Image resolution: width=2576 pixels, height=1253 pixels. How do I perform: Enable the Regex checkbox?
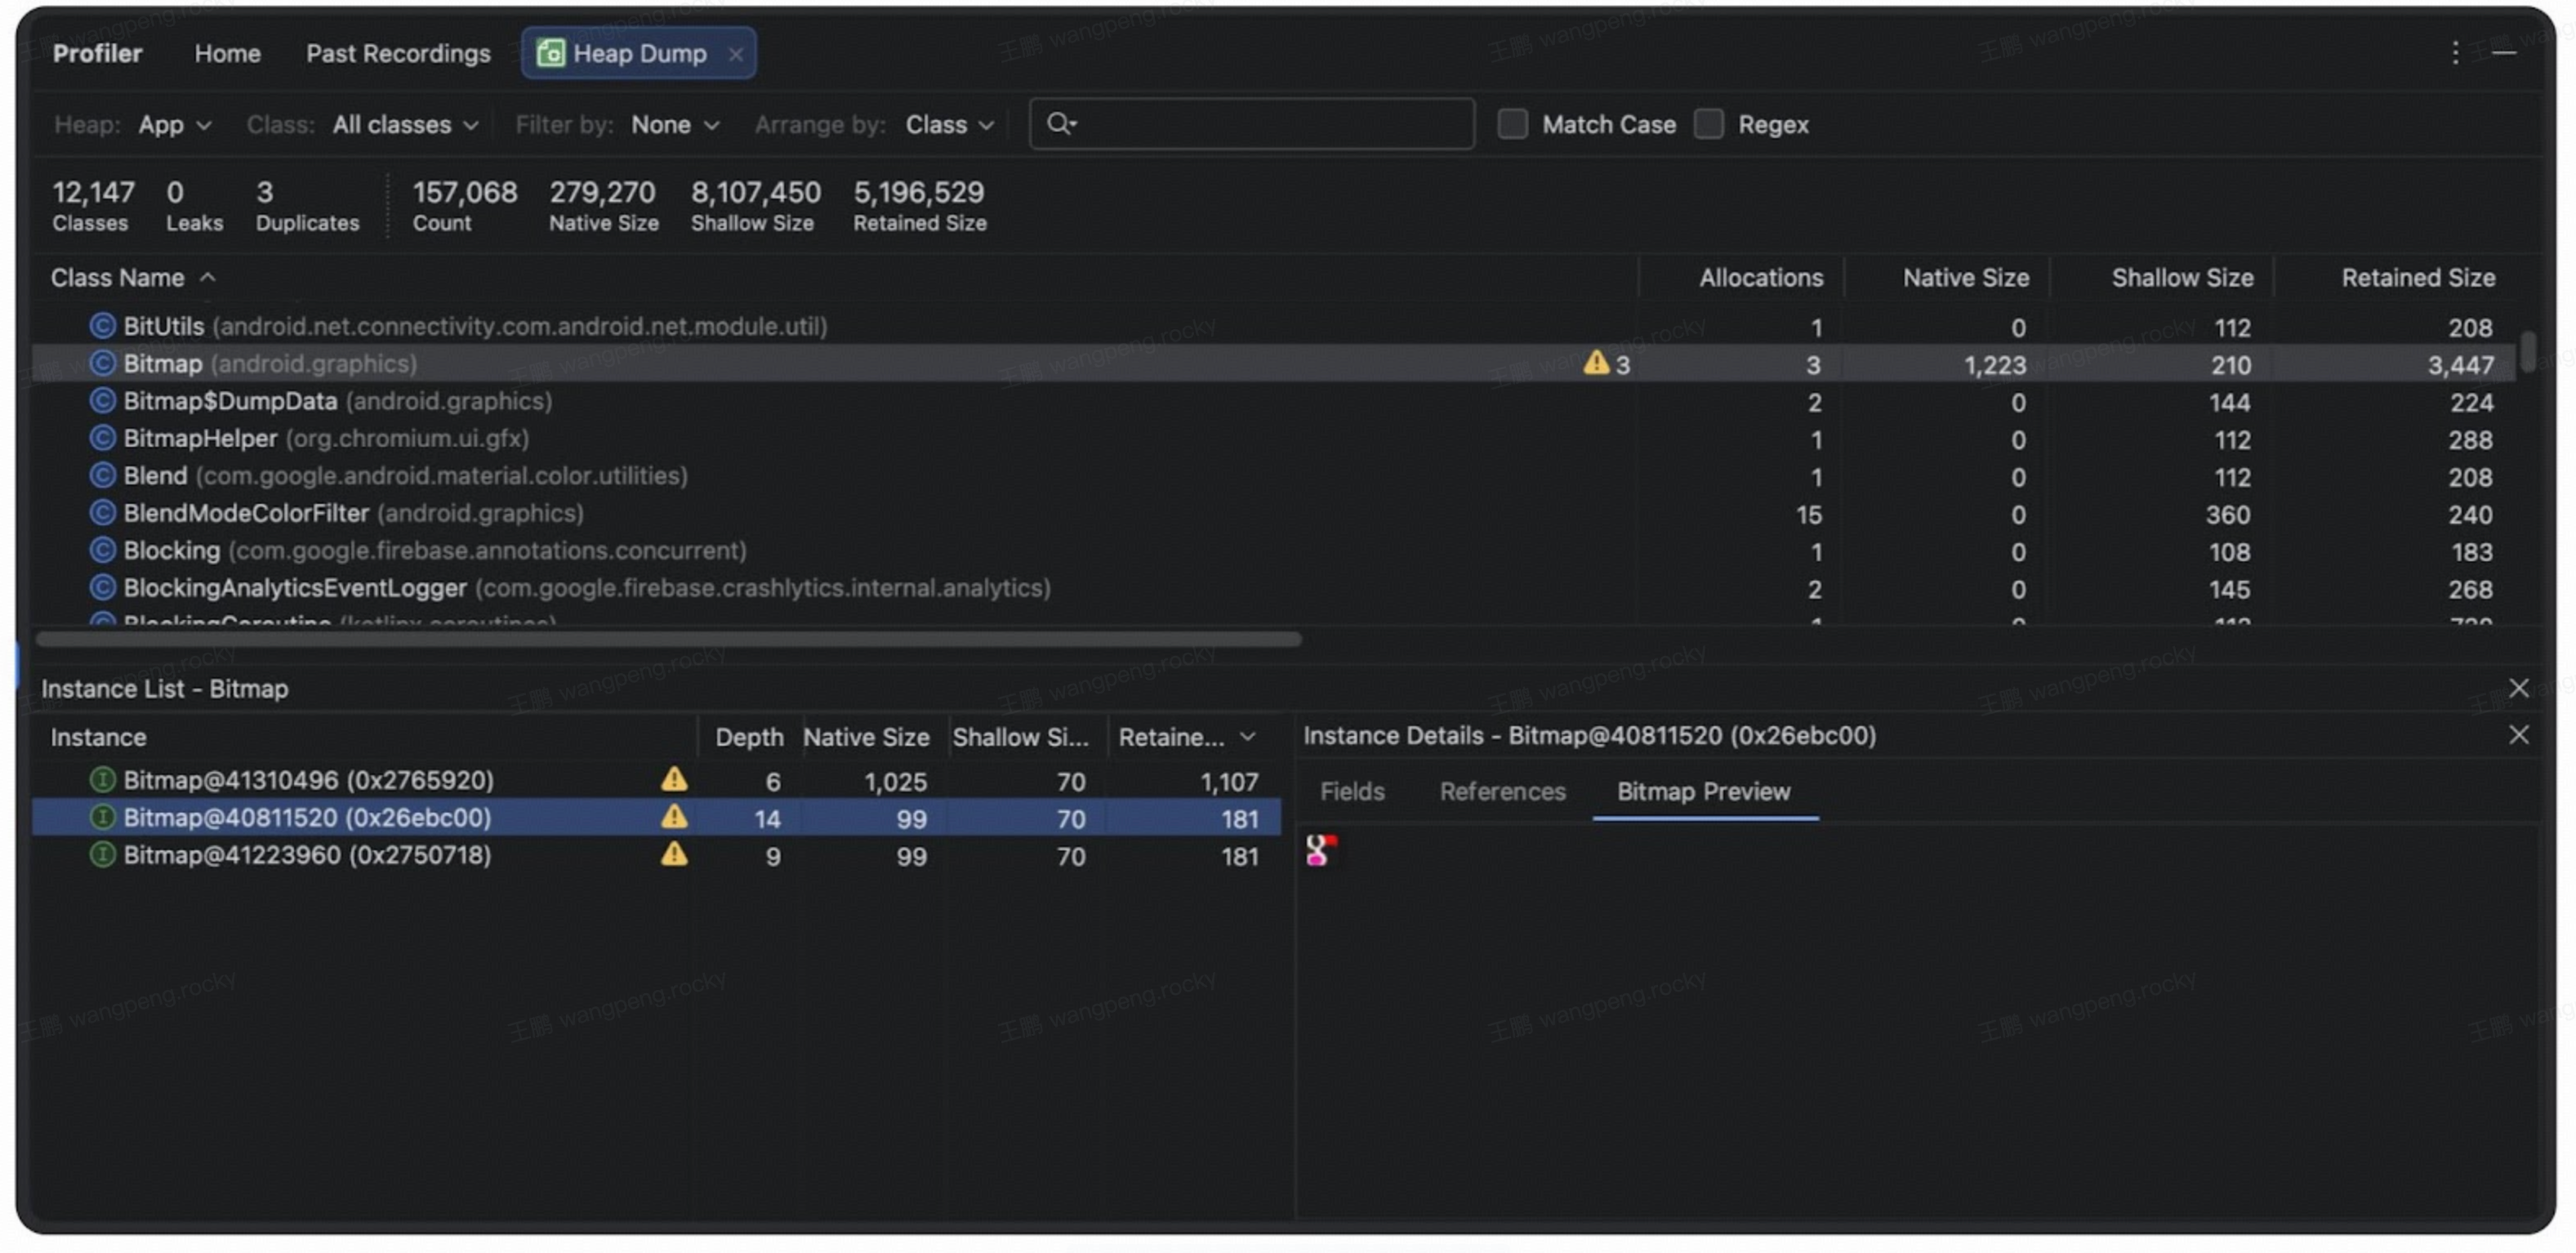[1708, 124]
